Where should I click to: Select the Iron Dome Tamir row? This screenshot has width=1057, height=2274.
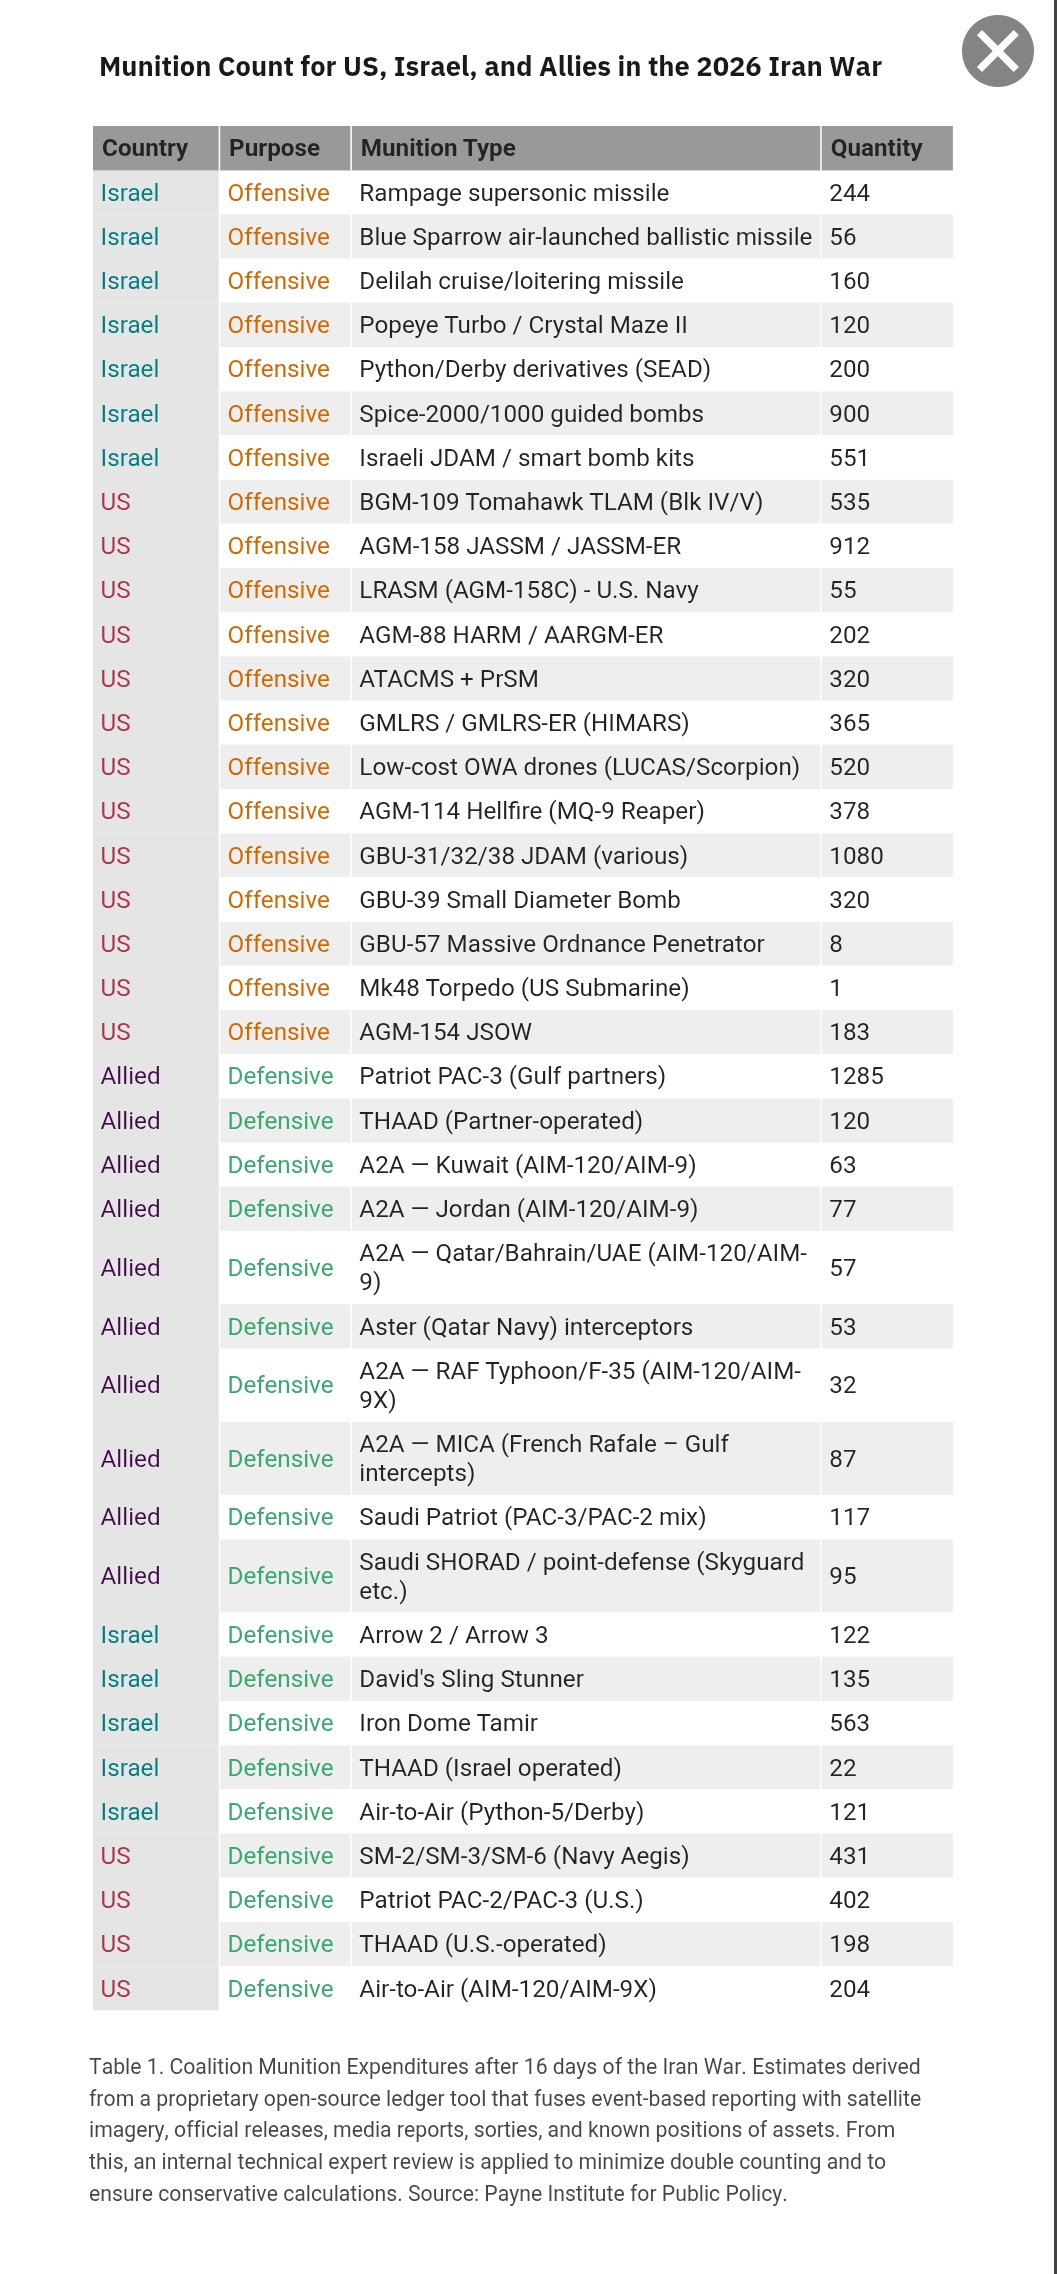(x=448, y=1723)
